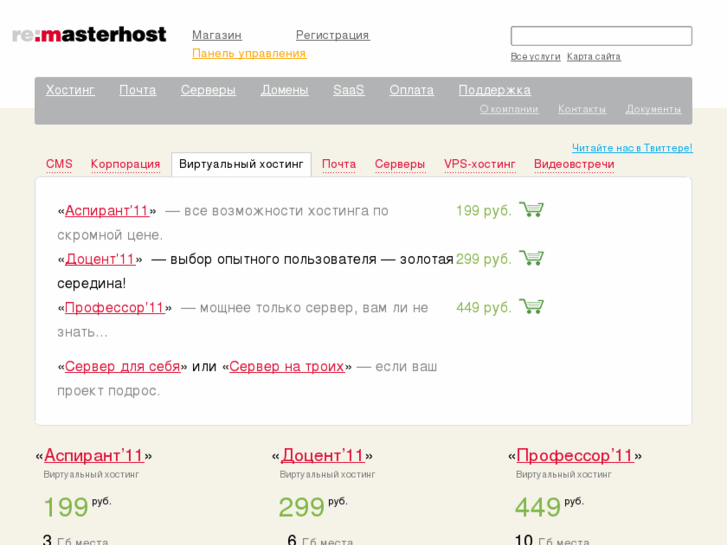Open the Почта item in the gray navigation bar
727x545 pixels.
point(138,90)
